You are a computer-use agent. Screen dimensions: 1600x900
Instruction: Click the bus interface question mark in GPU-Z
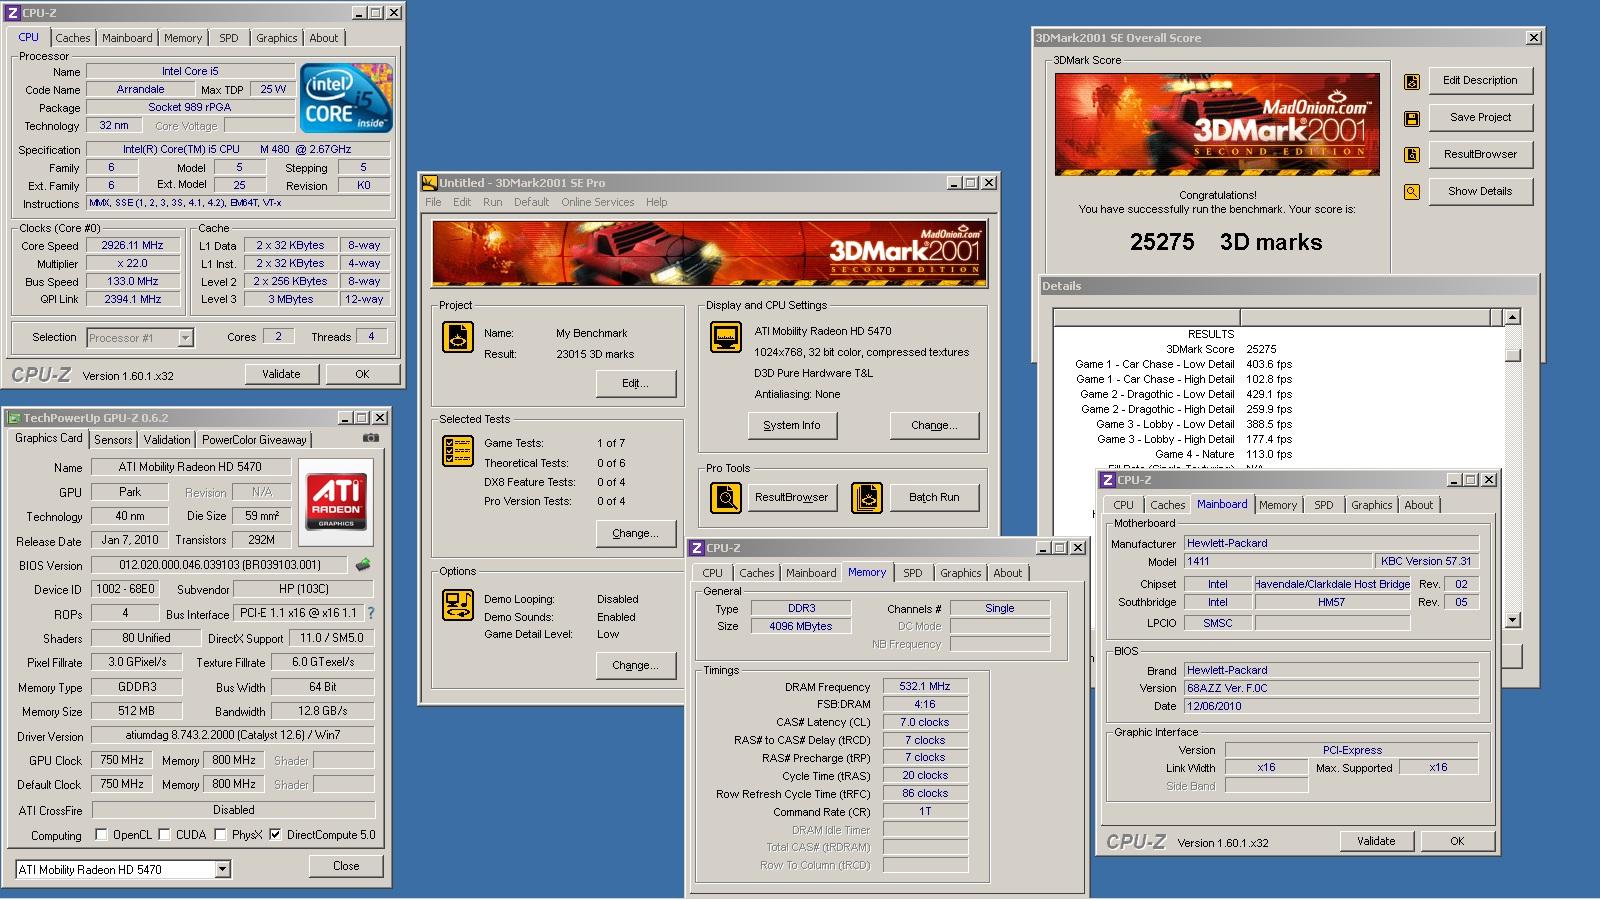[x=371, y=613]
